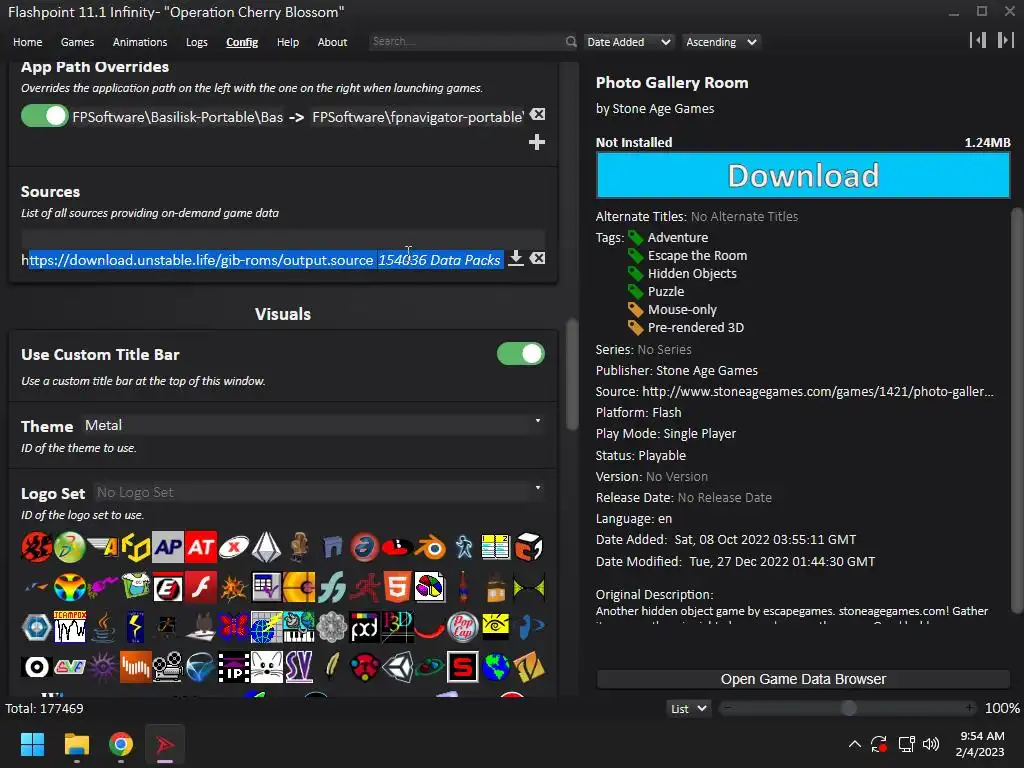Click the ActiveX red X logo

coord(234,547)
